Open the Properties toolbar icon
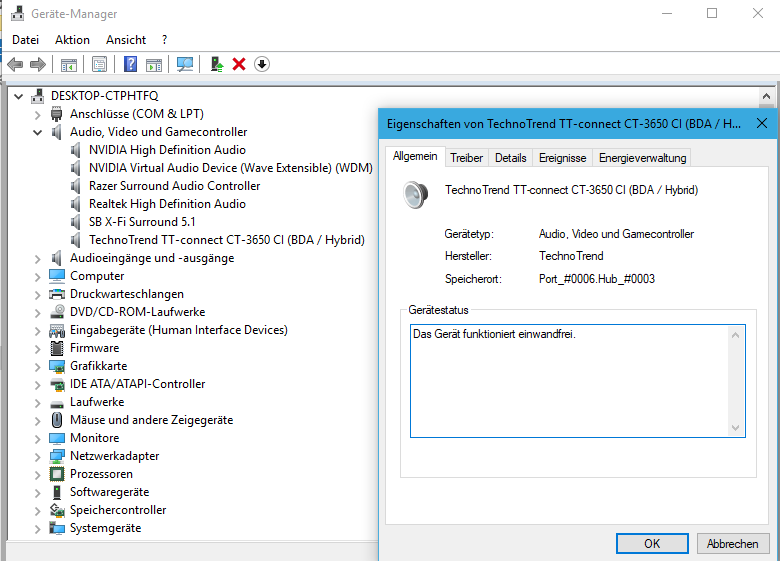 pos(99,64)
